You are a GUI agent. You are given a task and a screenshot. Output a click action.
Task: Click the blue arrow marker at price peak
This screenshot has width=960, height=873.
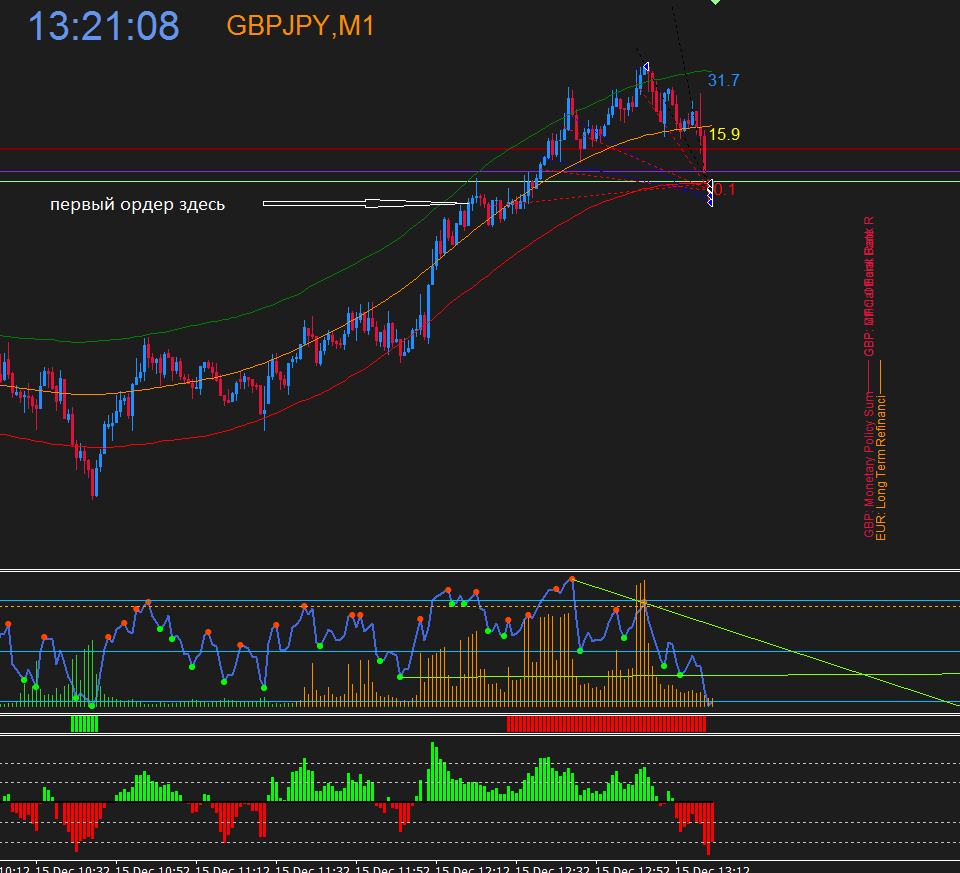pyautogui.click(x=645, y=67)
